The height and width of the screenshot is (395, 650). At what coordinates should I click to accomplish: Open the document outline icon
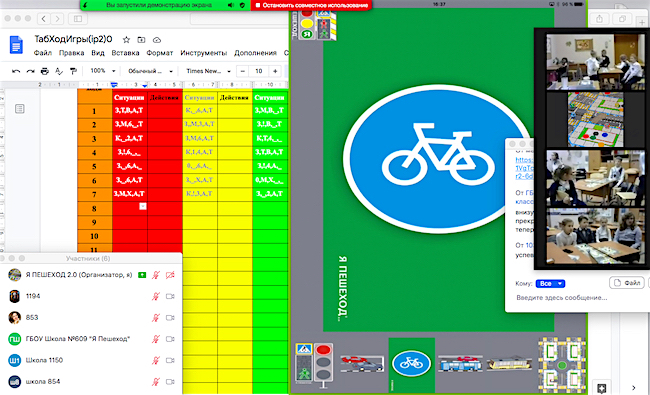[19, 109]
